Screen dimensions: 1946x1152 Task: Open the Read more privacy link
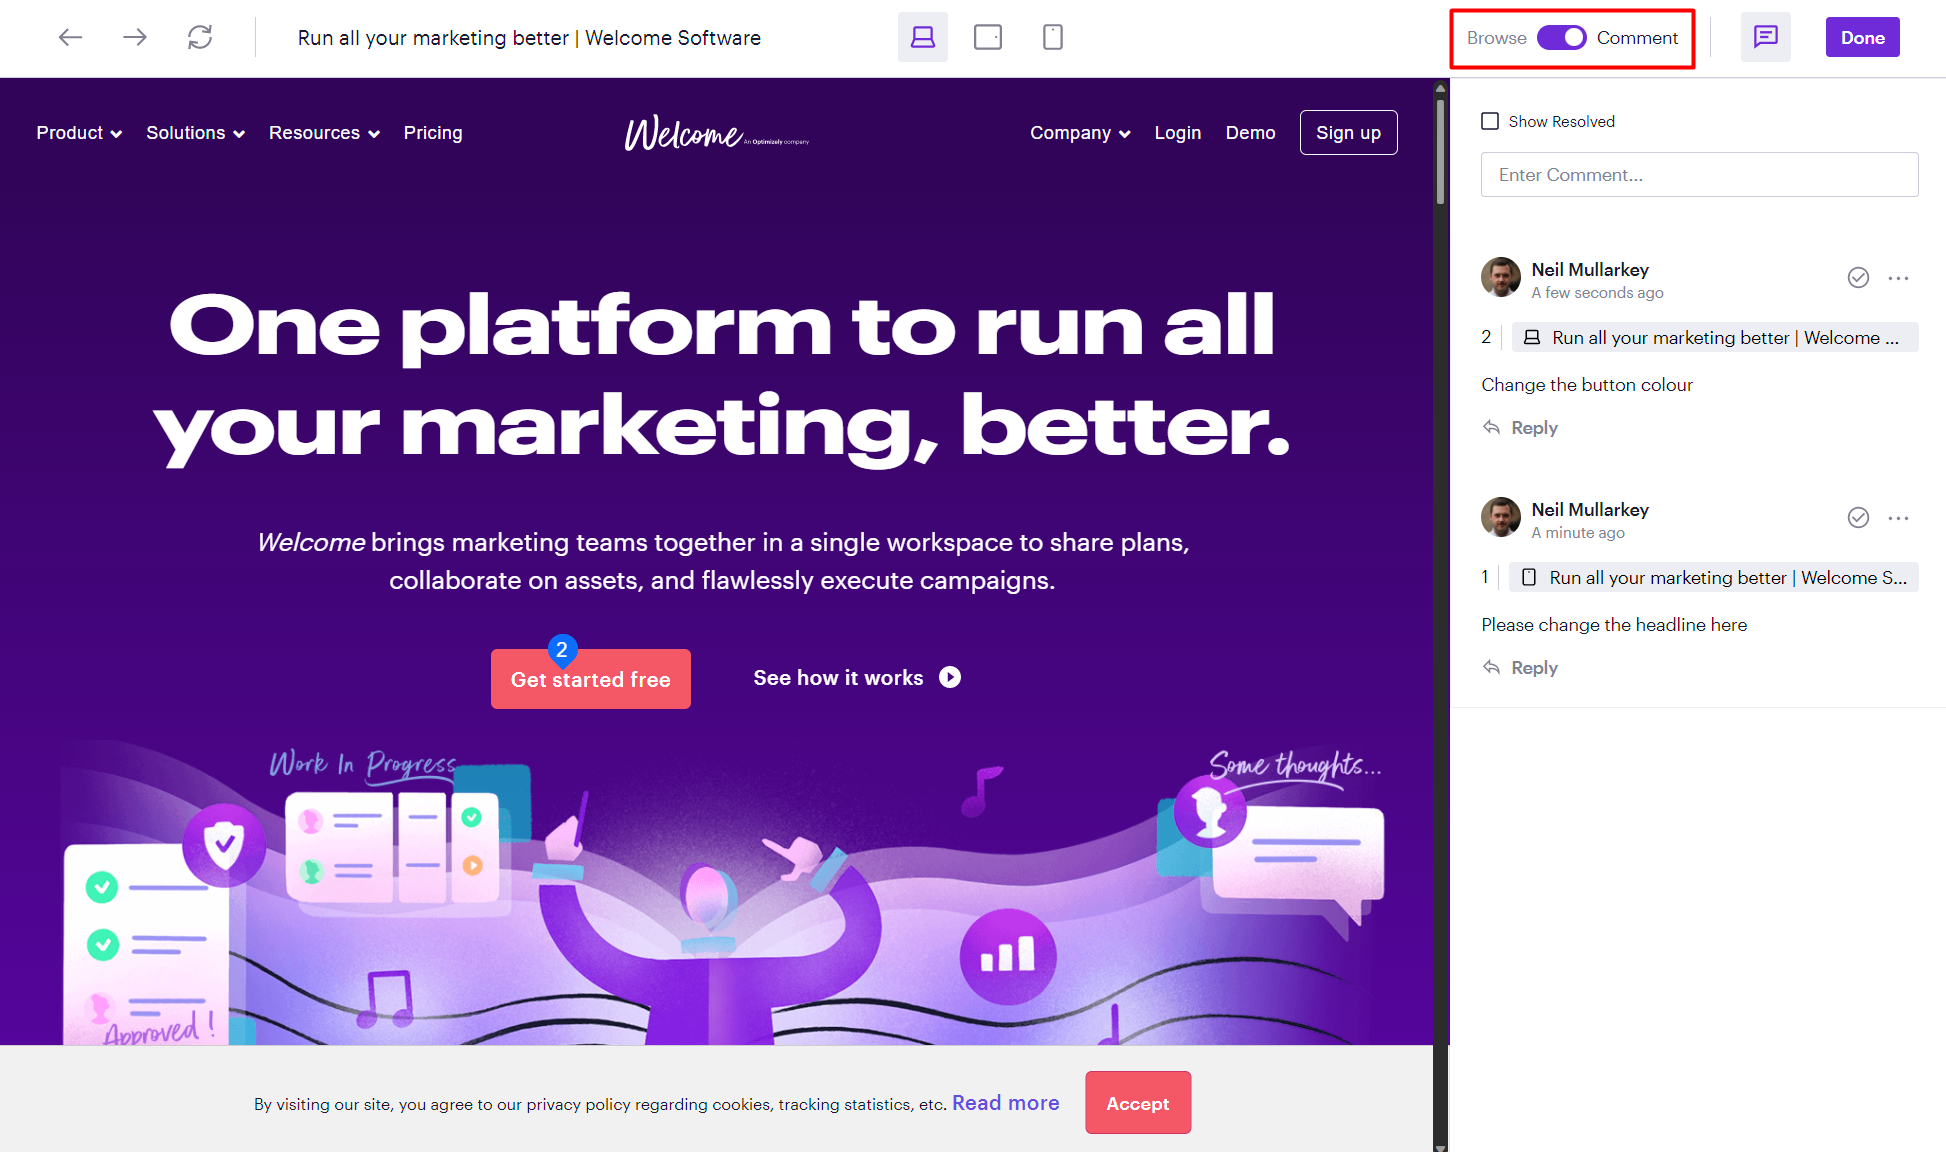(1005, 1103)
